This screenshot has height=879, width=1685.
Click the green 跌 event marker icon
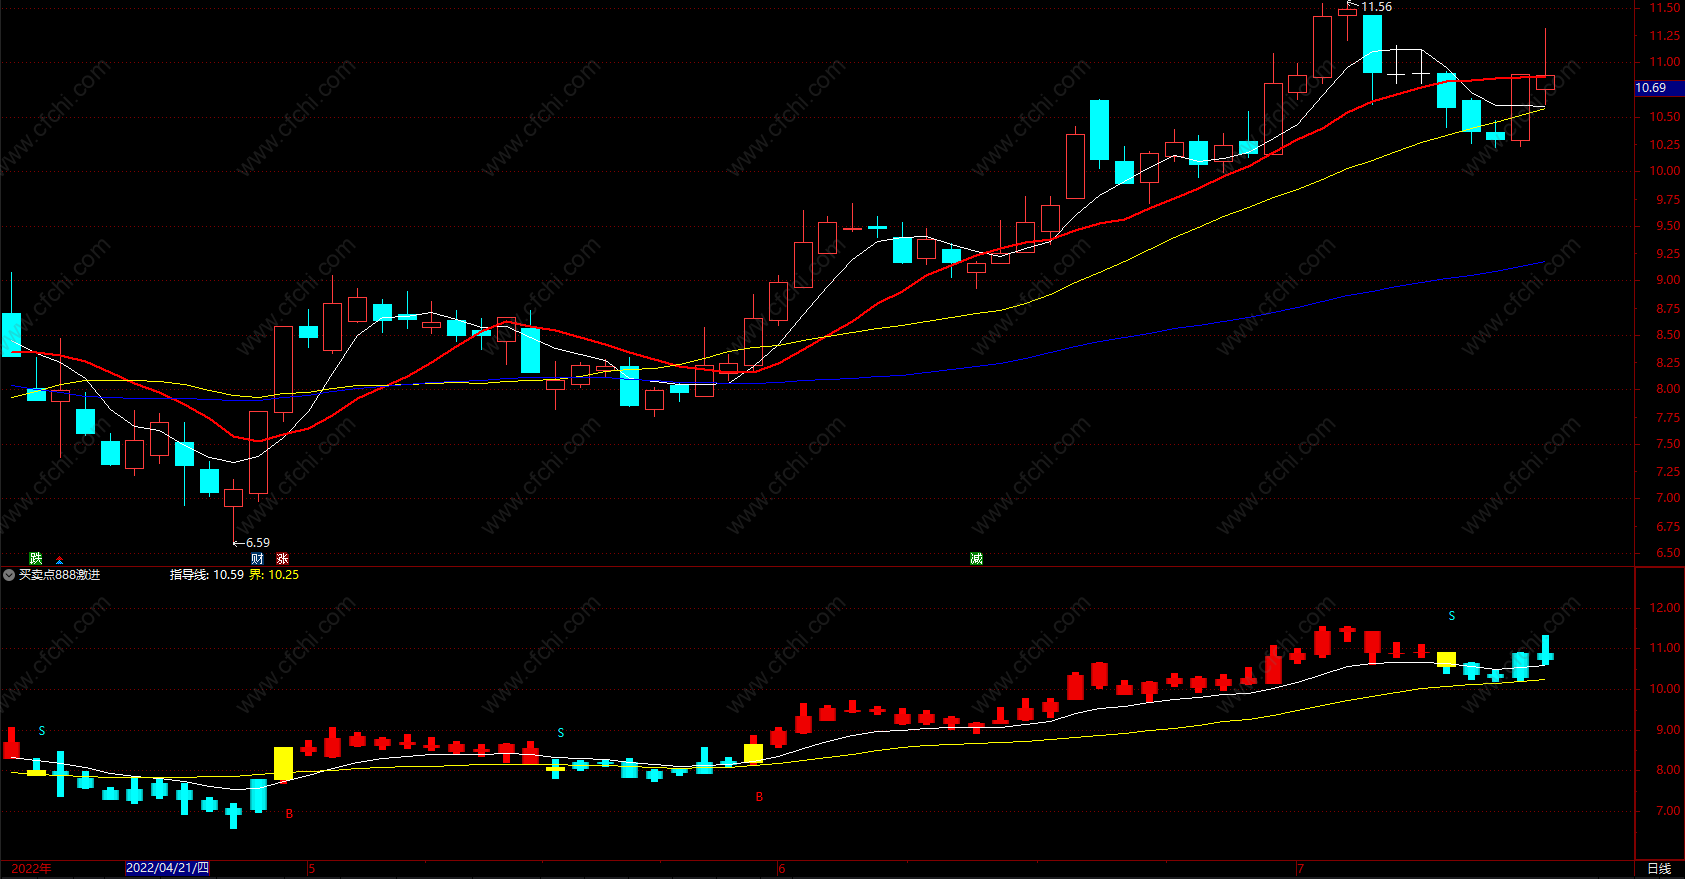click(x=36, y=558)
